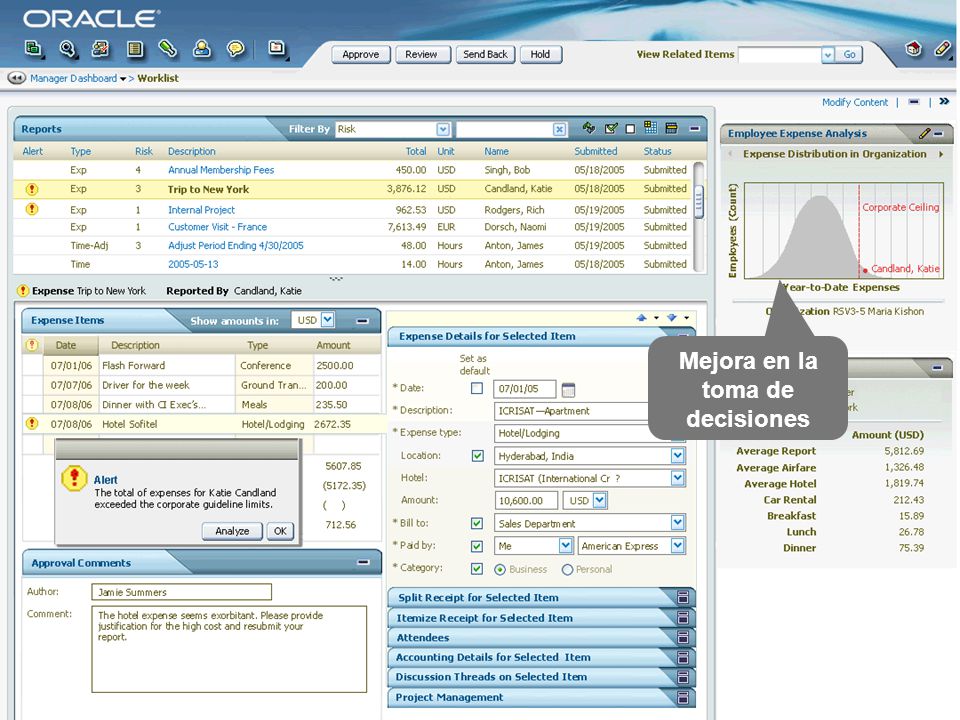
Task: Open the magnifying glass search tool
Action: (x=67, y=48)
